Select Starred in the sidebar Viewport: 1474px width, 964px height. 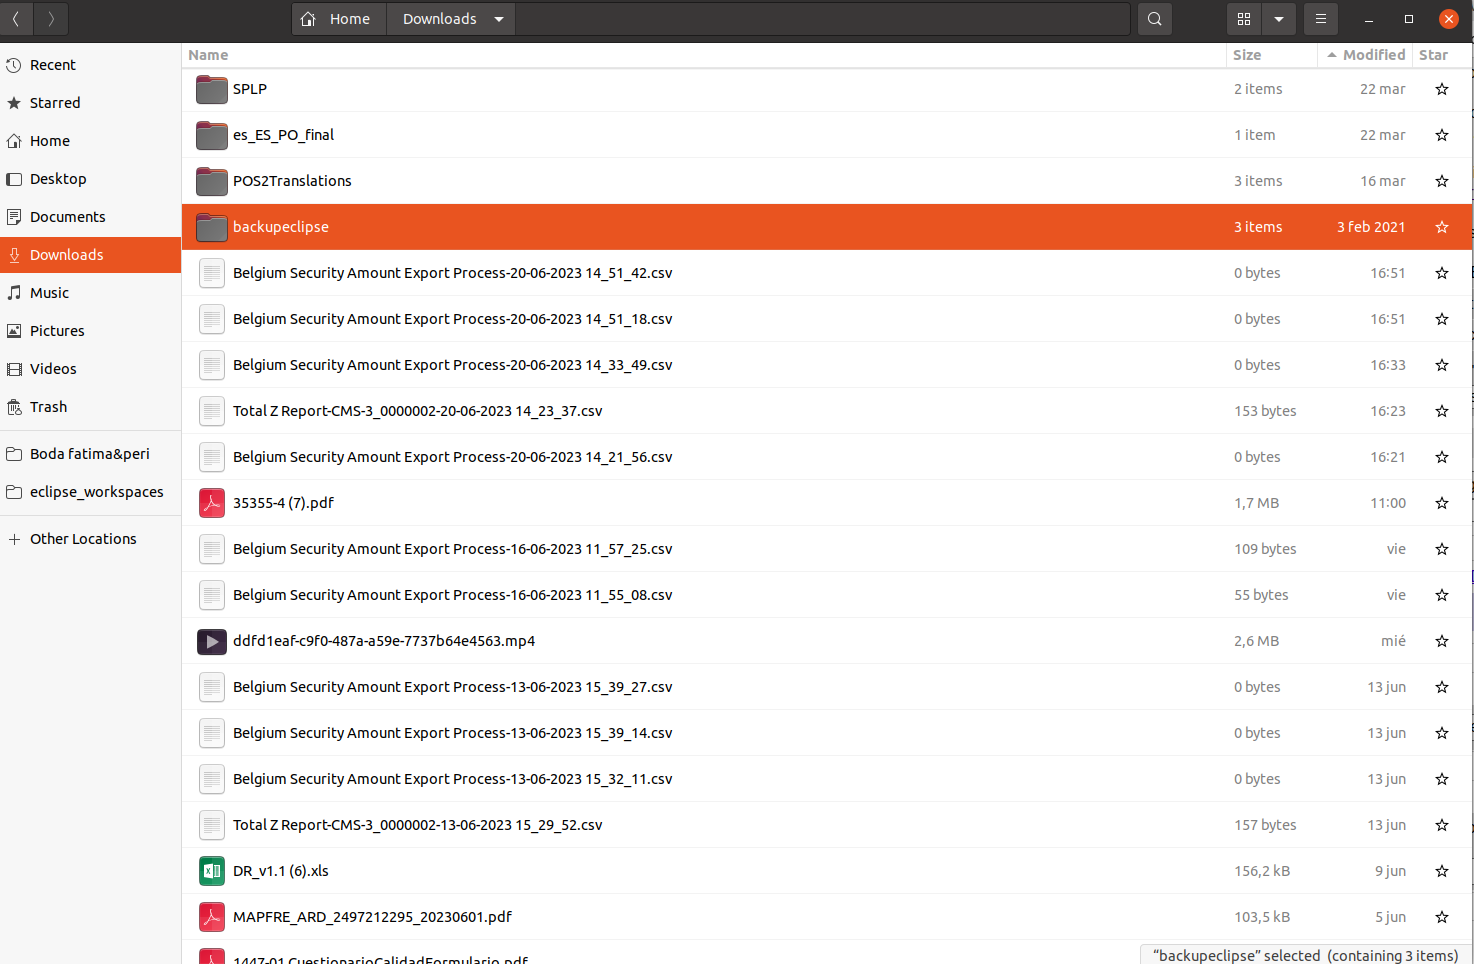(x=55, y=103)
